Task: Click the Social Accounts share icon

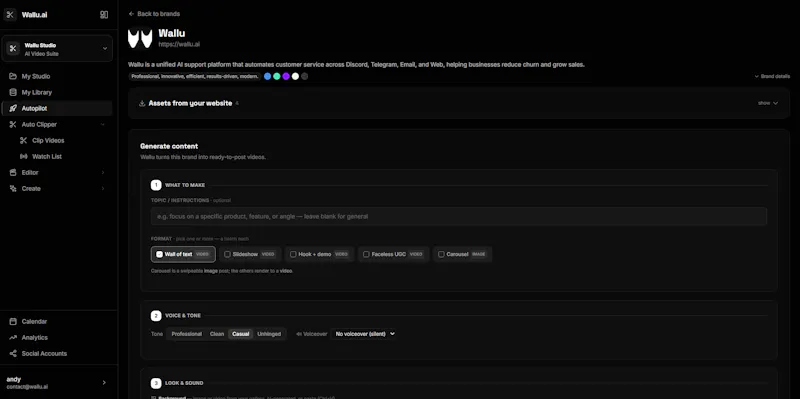Action: click(x=13, y=354)
